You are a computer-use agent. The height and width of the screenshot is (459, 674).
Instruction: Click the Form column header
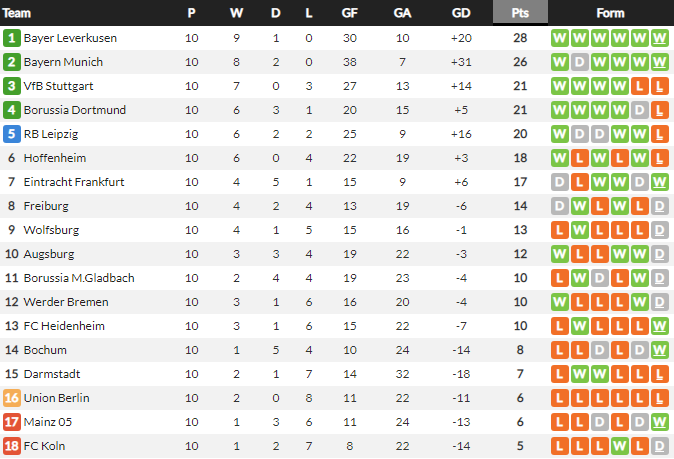coord(610,13)
